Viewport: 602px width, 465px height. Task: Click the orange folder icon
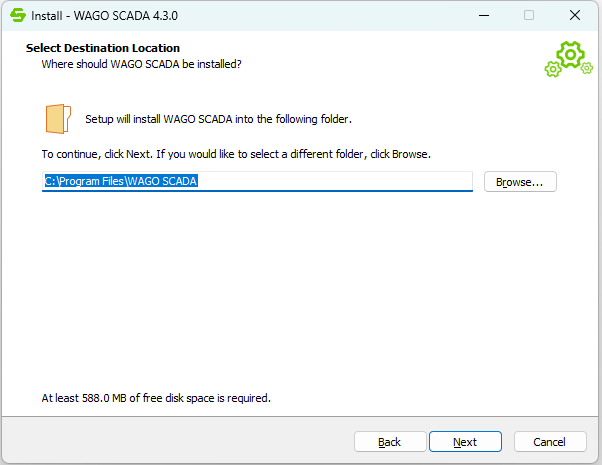click(58, 118)
